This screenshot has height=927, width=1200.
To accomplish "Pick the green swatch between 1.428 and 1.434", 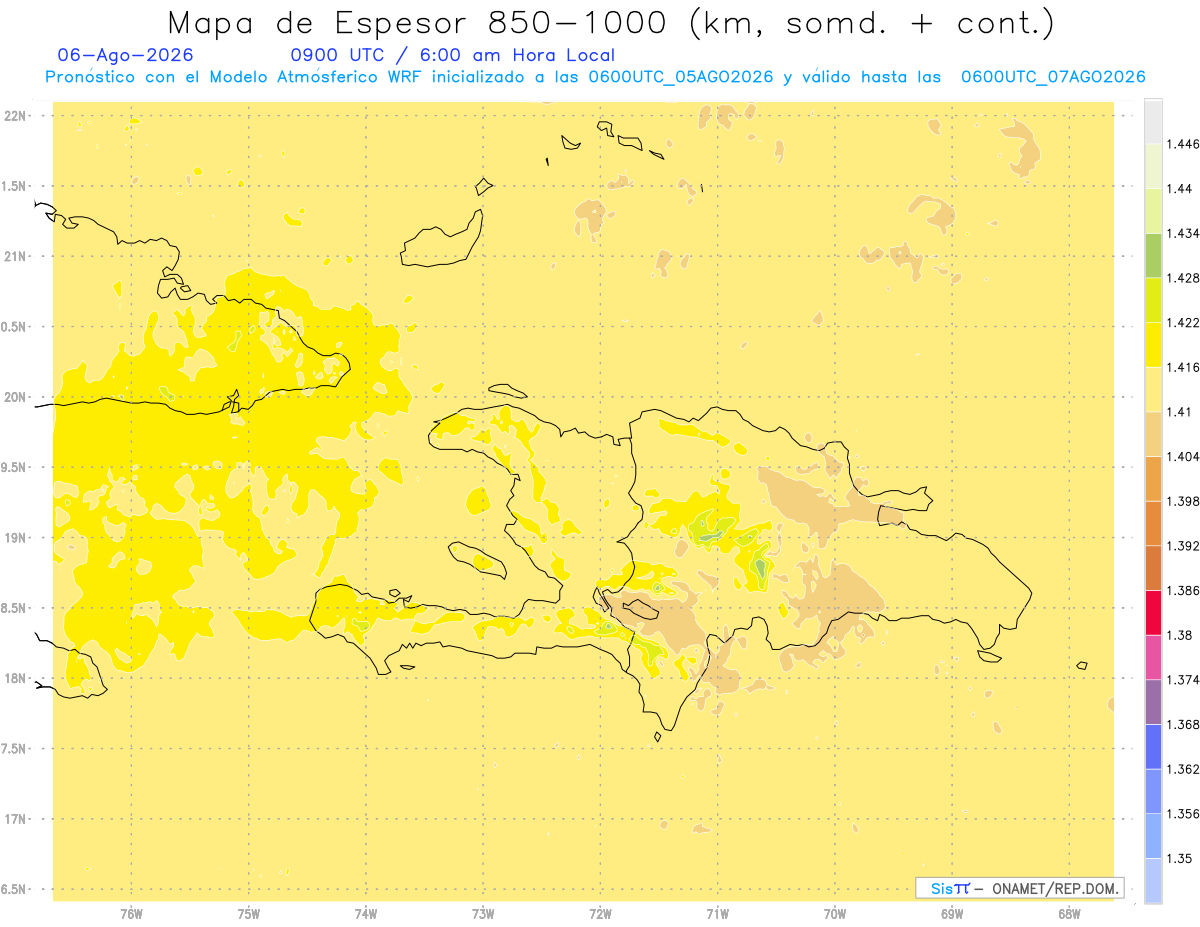I will coord(1153,255).
